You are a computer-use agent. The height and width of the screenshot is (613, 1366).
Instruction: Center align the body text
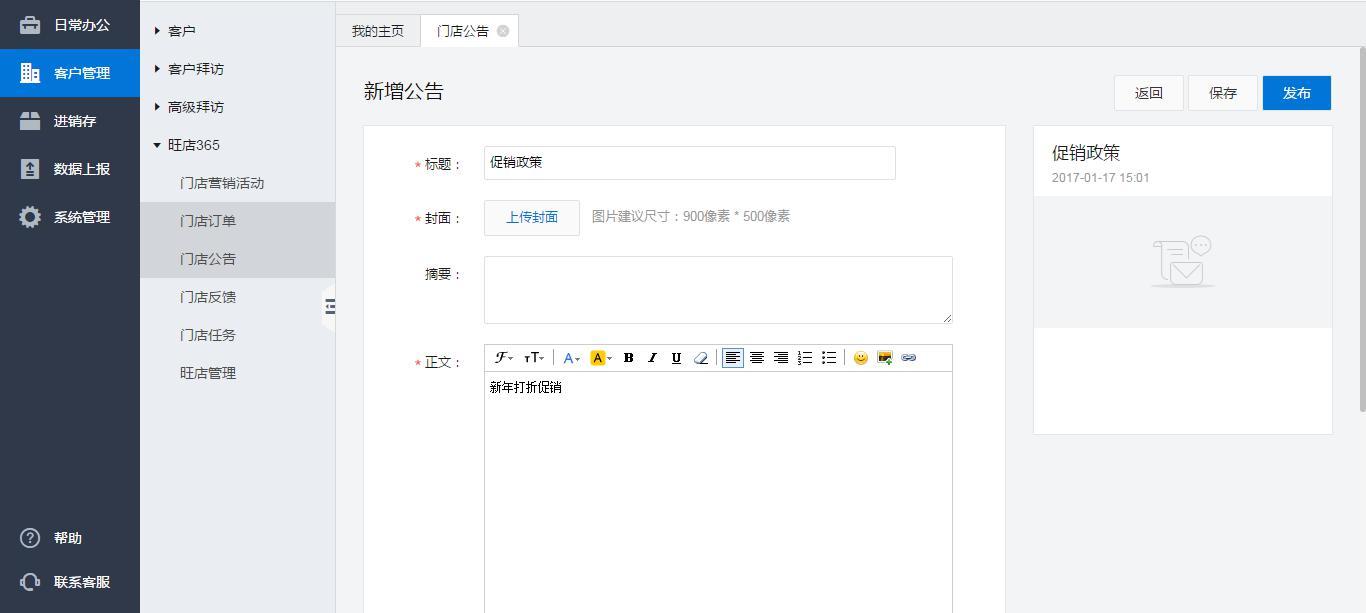pyautogui.click(x=757, y=358)
